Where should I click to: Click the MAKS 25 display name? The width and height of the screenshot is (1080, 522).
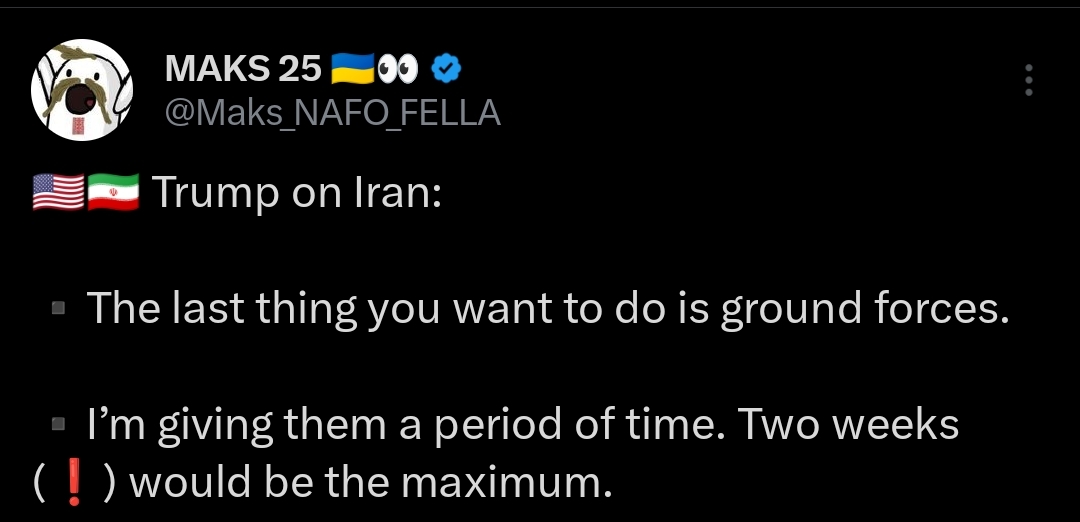click(x=242, y=69)
